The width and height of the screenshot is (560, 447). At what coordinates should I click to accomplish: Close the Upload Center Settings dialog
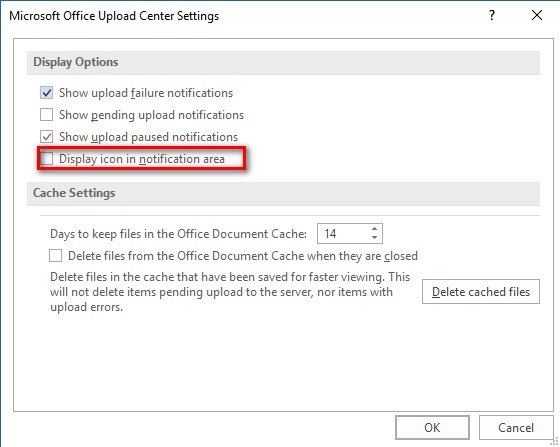[x=537, y=15]
